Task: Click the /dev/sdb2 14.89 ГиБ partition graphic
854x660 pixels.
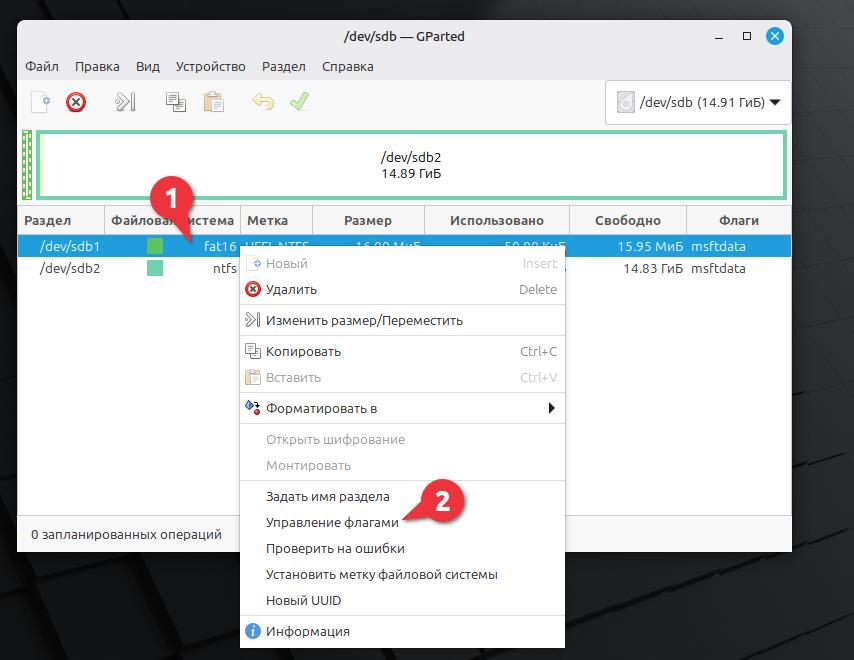Action: [x=411, y=165]
